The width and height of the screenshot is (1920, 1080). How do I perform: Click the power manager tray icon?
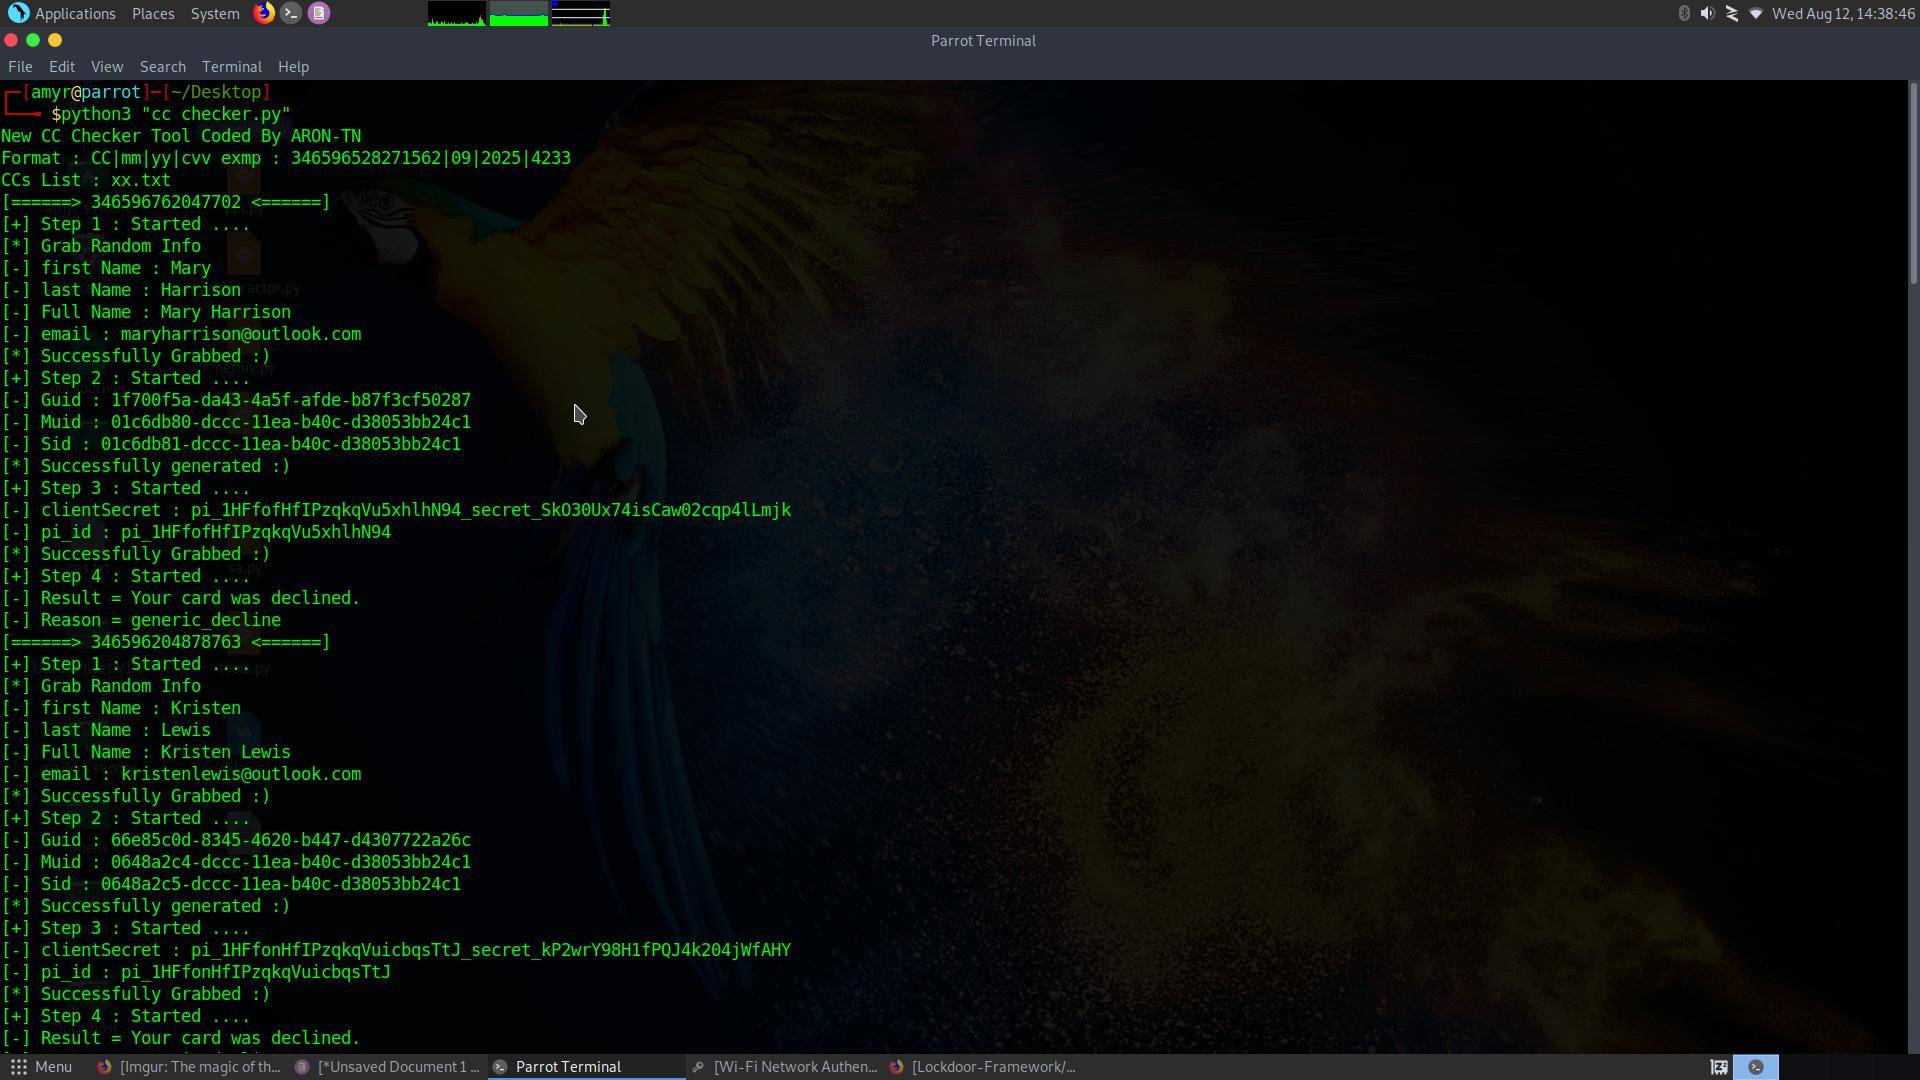(1732, 13)
